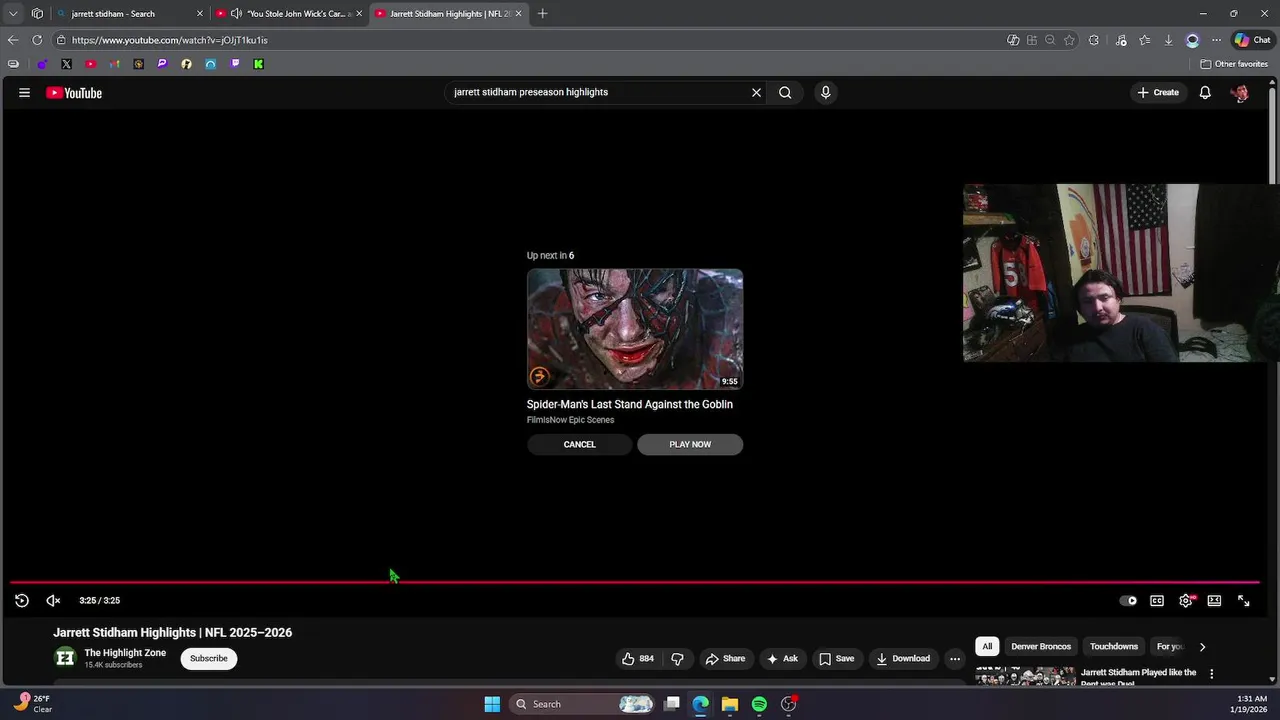Open a new browser tab
Viewport: 1280px width, 720px height.
(543, 14)
